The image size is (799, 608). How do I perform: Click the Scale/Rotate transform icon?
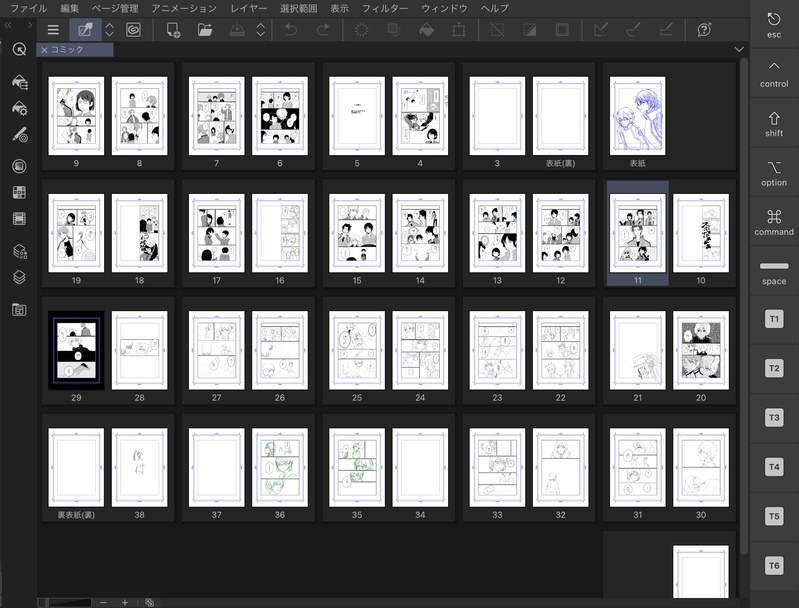(x=459, y=30)
